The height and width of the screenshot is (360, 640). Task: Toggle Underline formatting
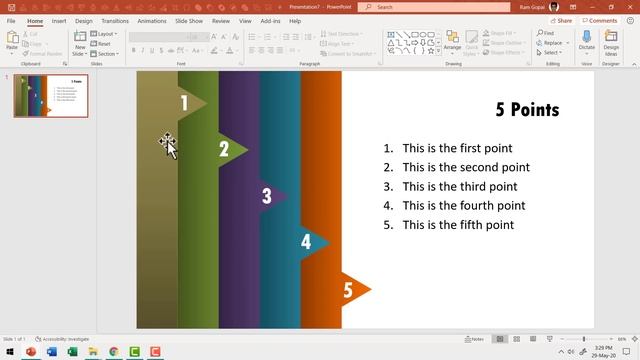152,51
